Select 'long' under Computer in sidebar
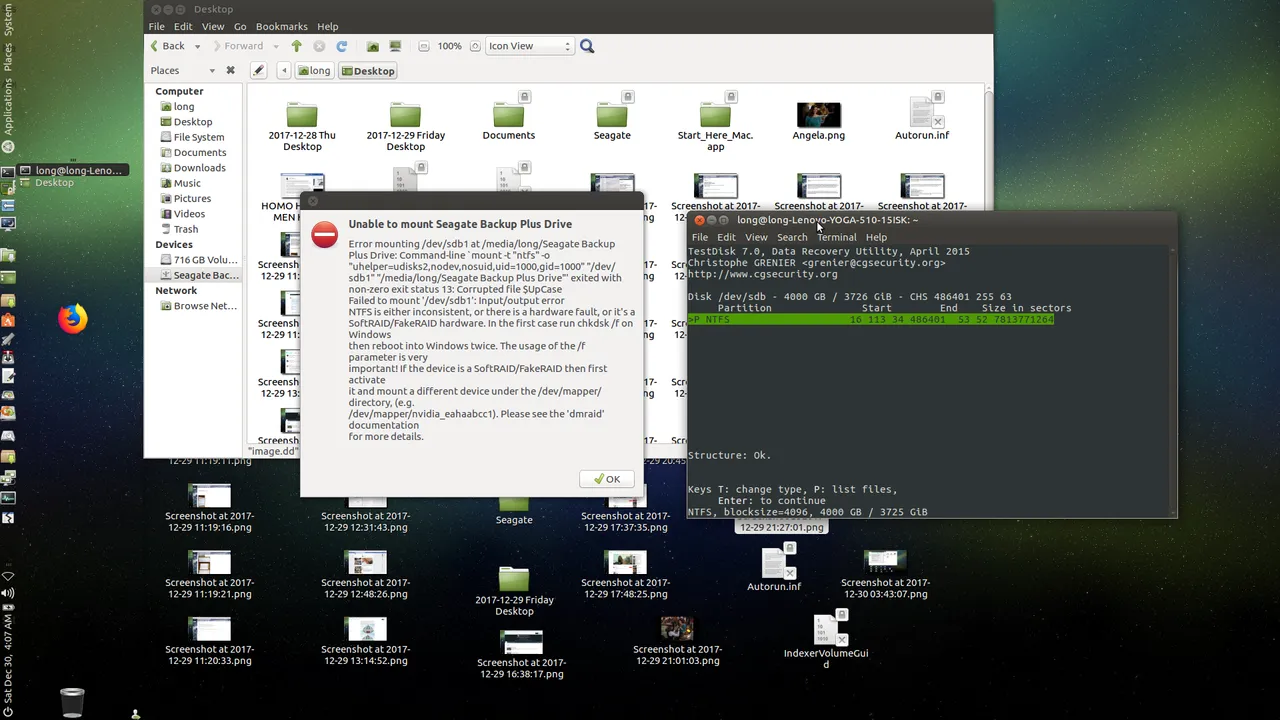The height and width of the screenshot is (720, 1280). click(184, 106)
